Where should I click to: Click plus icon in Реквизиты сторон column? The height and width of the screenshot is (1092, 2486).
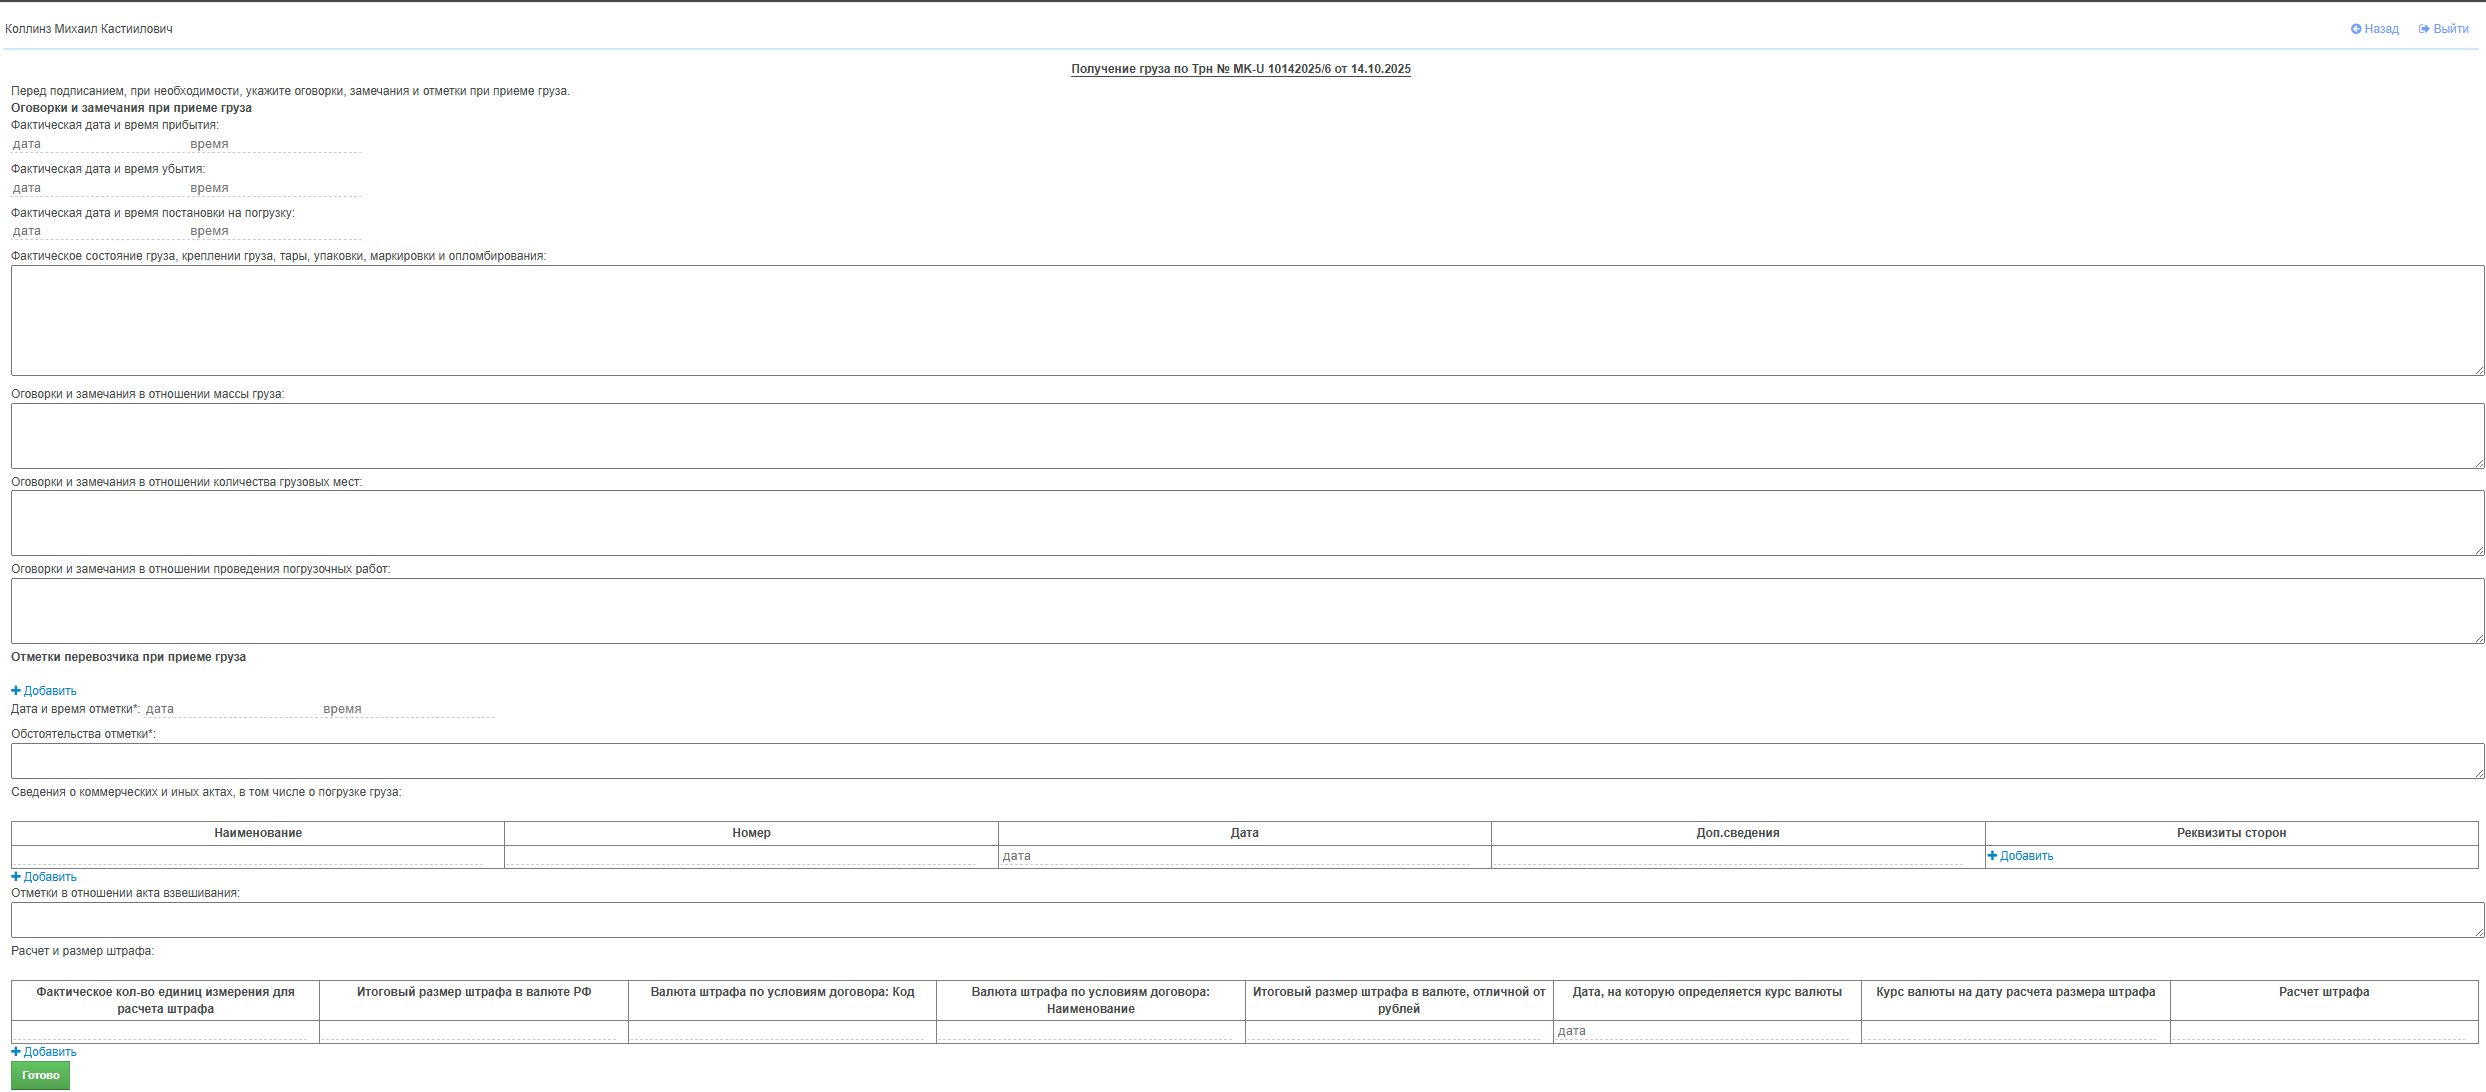(x=1992, y=856)
